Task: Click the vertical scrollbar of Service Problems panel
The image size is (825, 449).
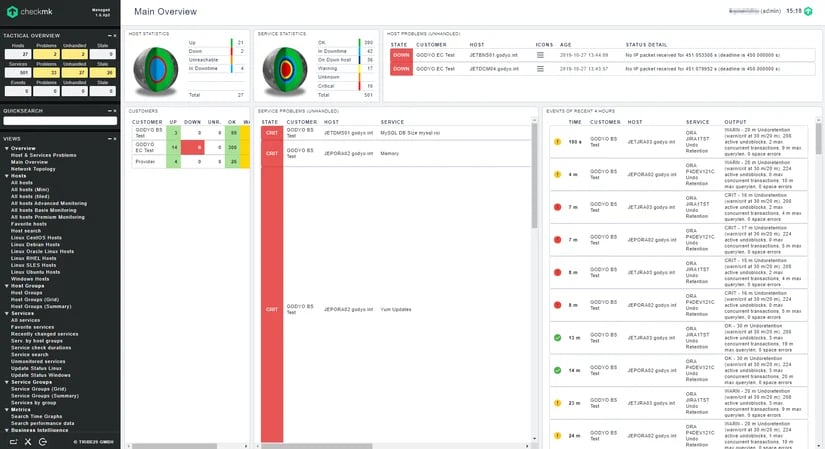Action: pos(535,176)
